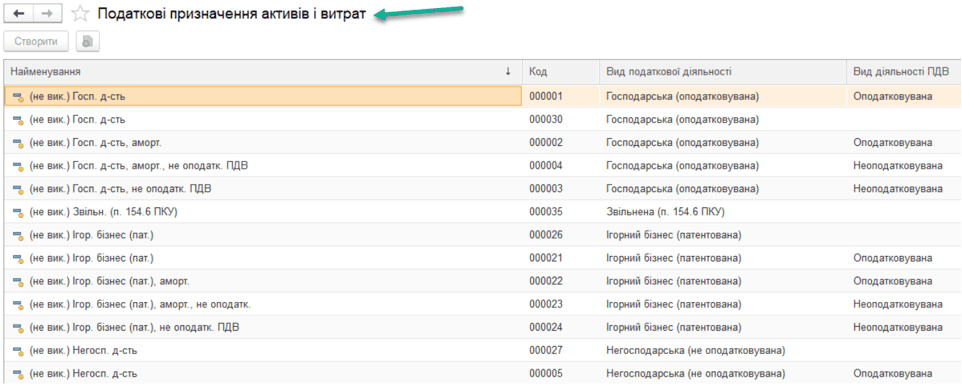Screen dimensions: 962x384
Task: Click 'Негосподарська (не оподатковувана)' in row 000027
Action: 696,351
